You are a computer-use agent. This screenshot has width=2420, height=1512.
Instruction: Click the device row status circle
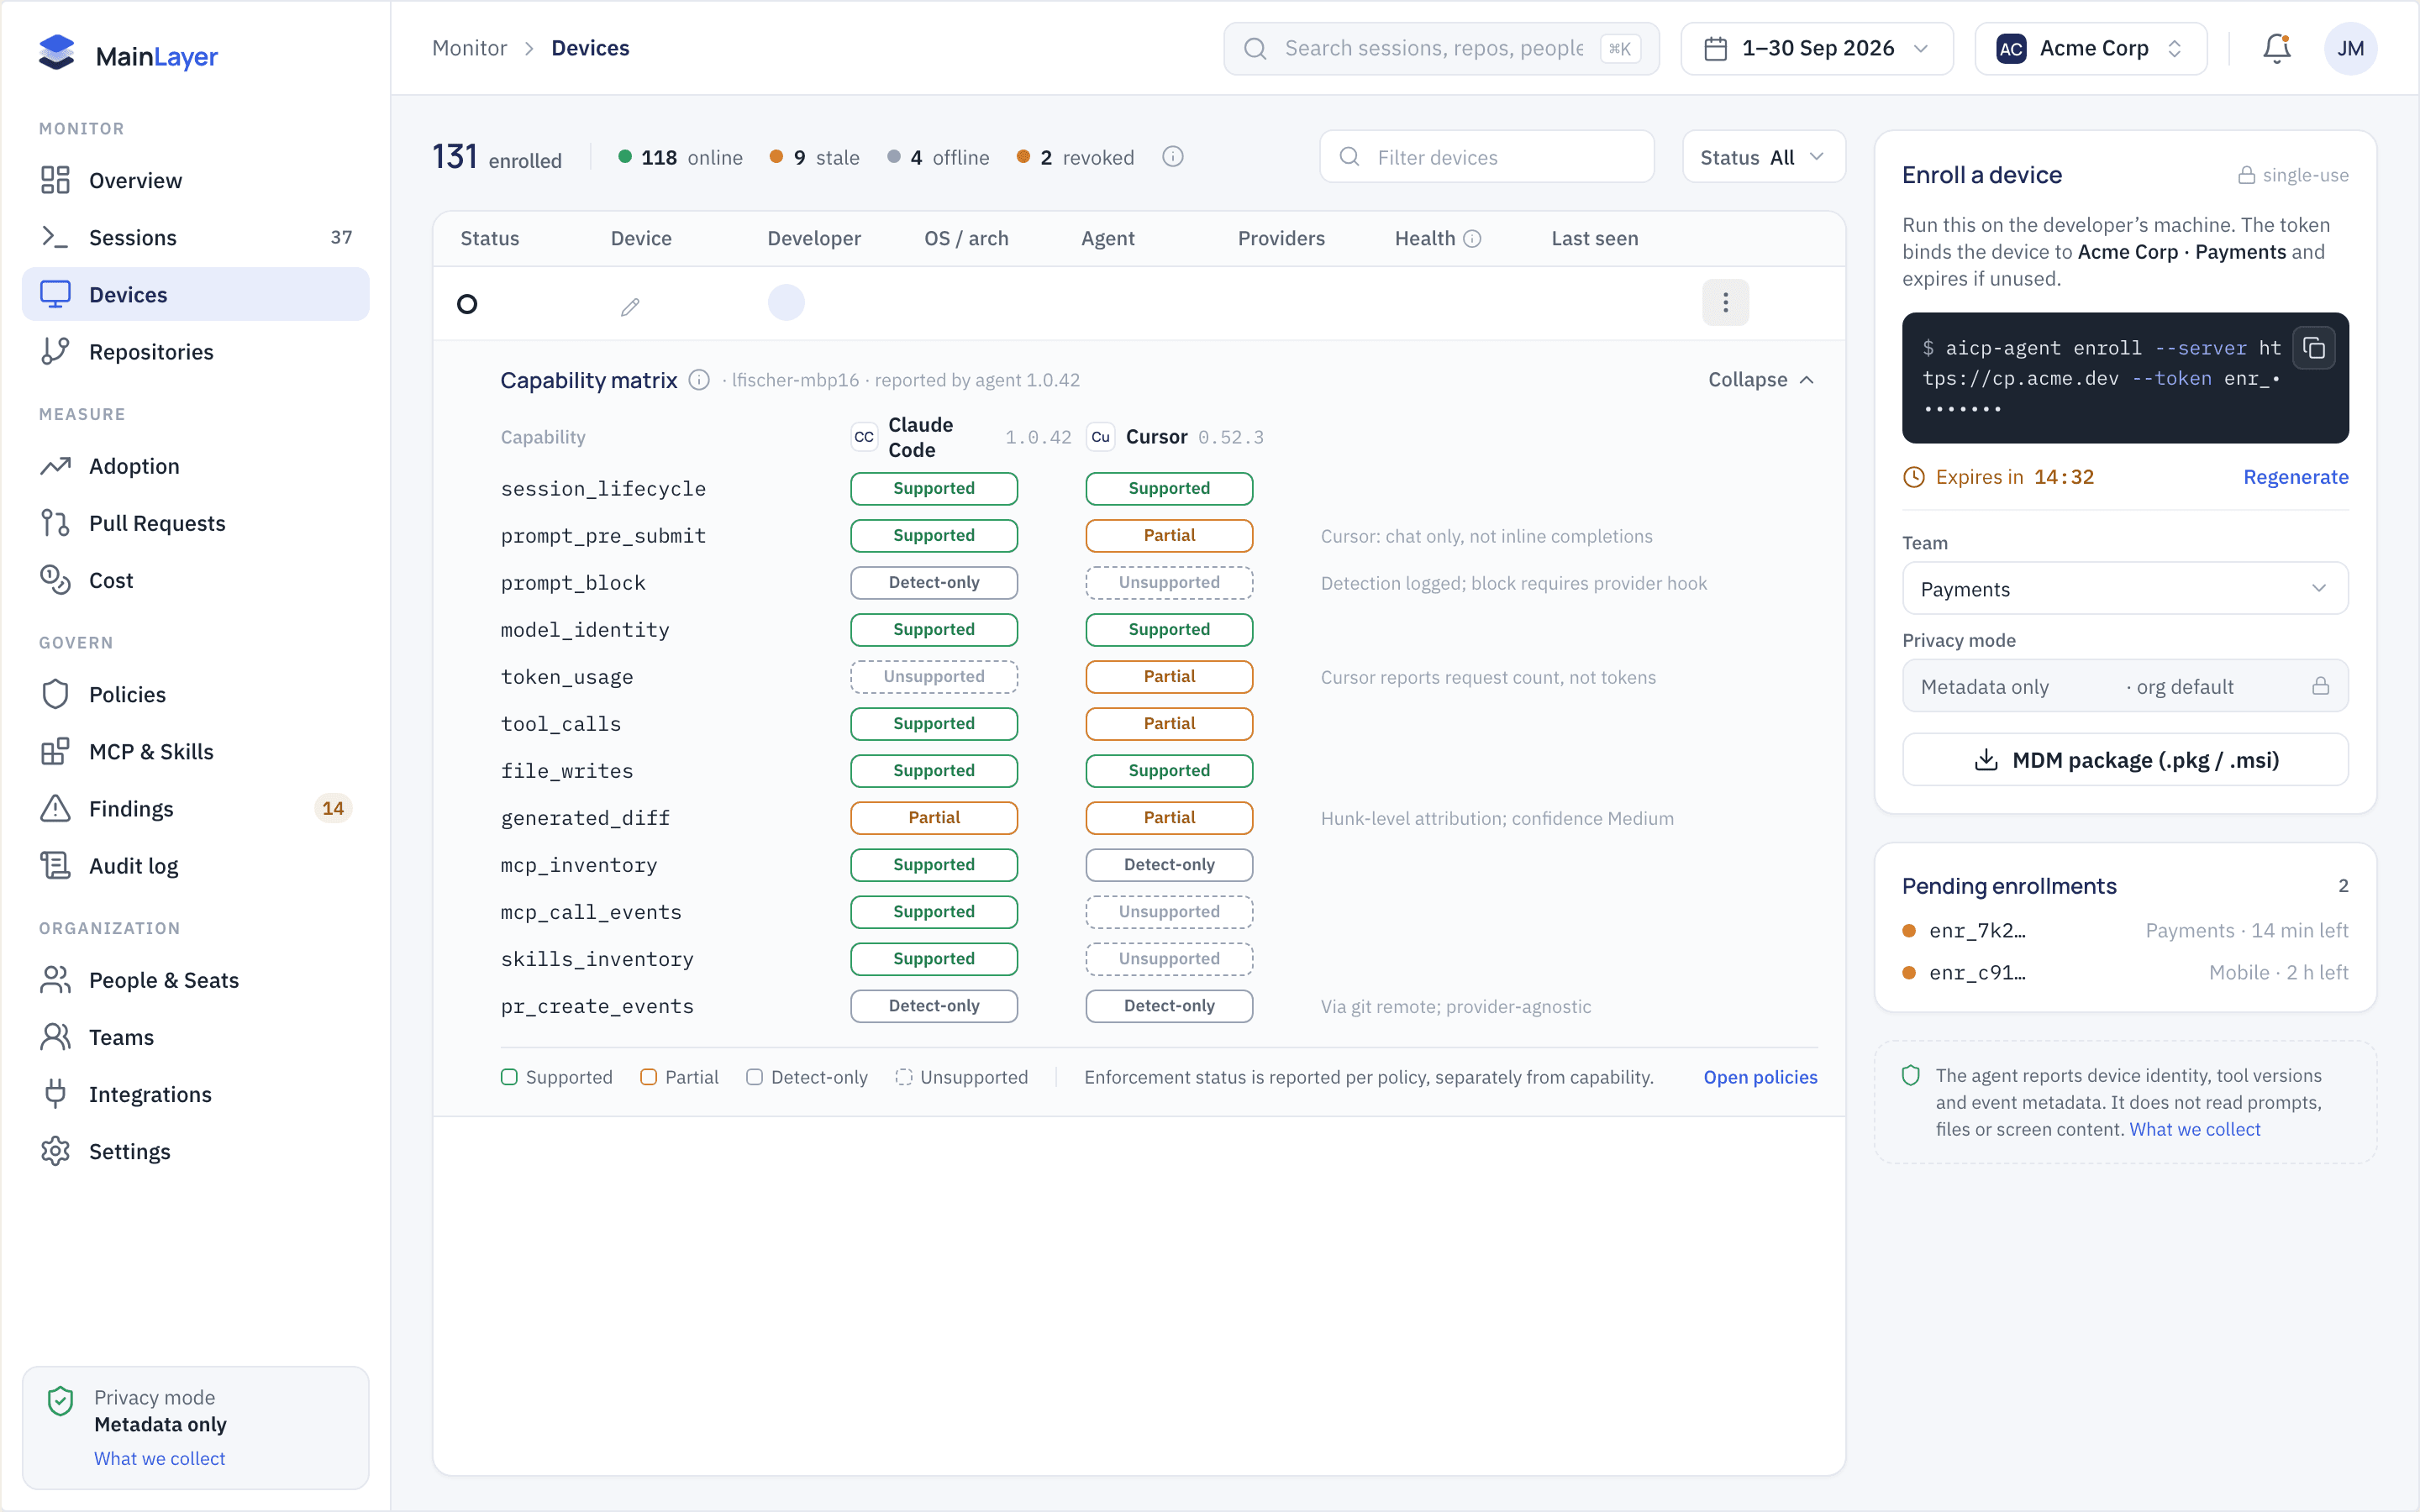coord(467,304)
